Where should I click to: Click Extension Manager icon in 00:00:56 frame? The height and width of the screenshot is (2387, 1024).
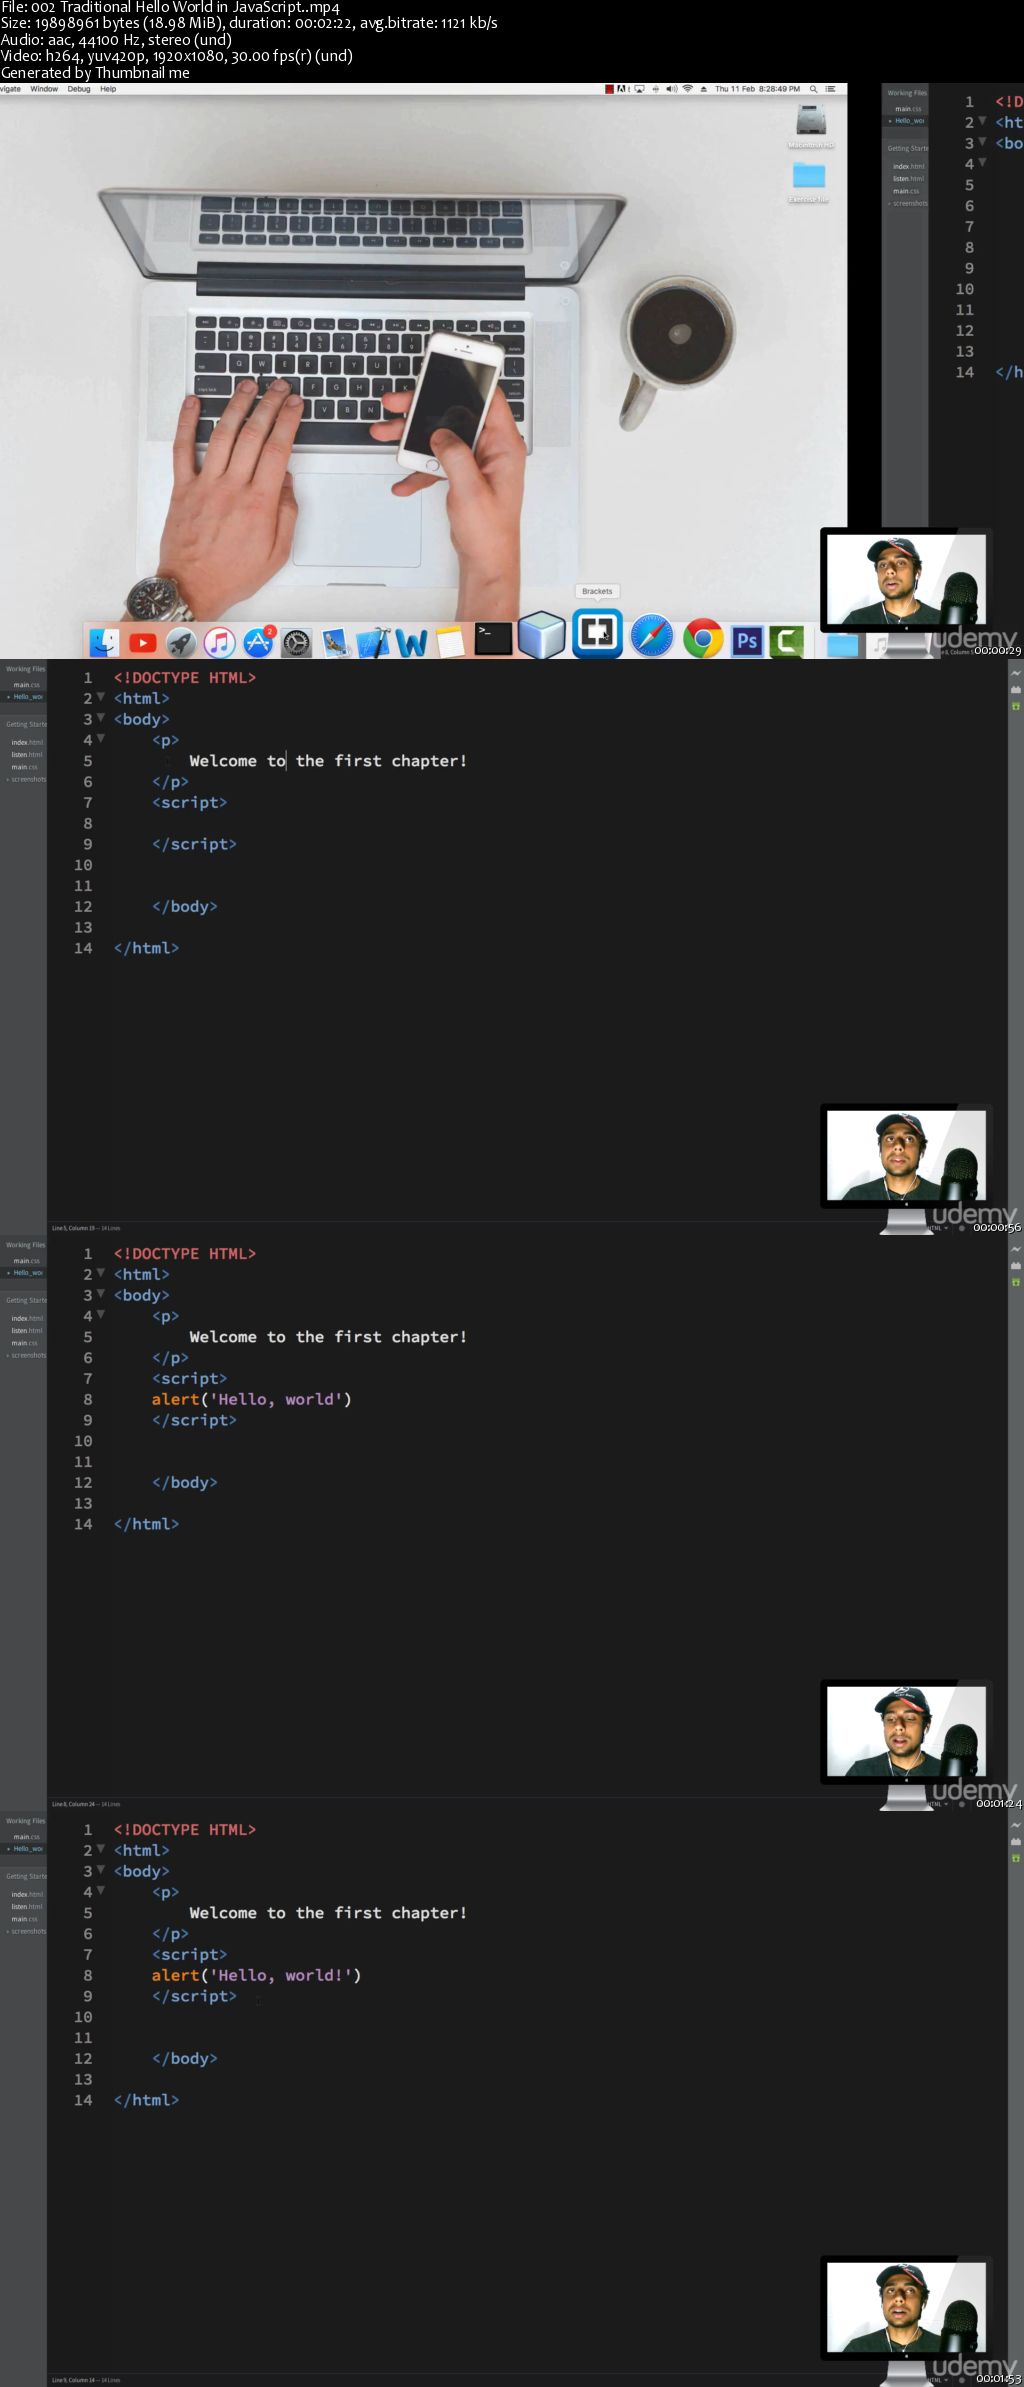pyautogui.click(x=1016, y=689)
